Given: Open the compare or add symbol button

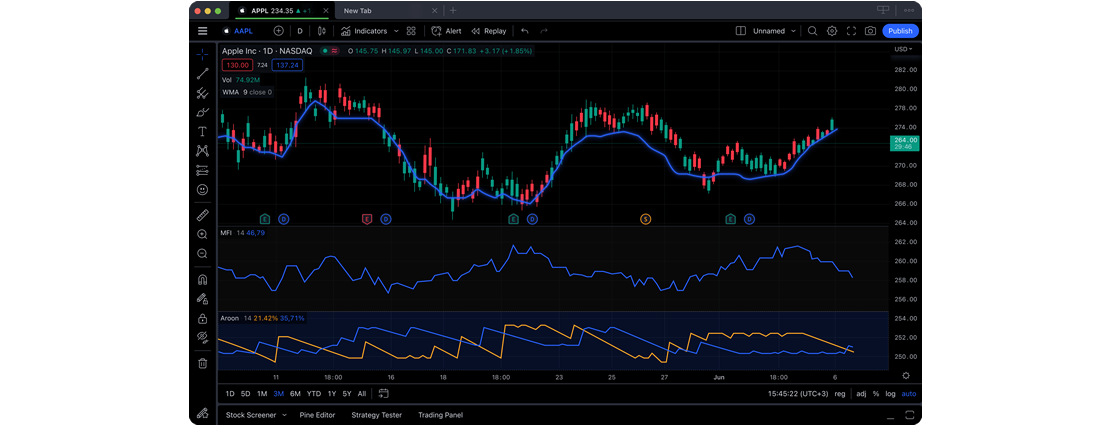Looking at the screenshot, I should pos(278,31).
